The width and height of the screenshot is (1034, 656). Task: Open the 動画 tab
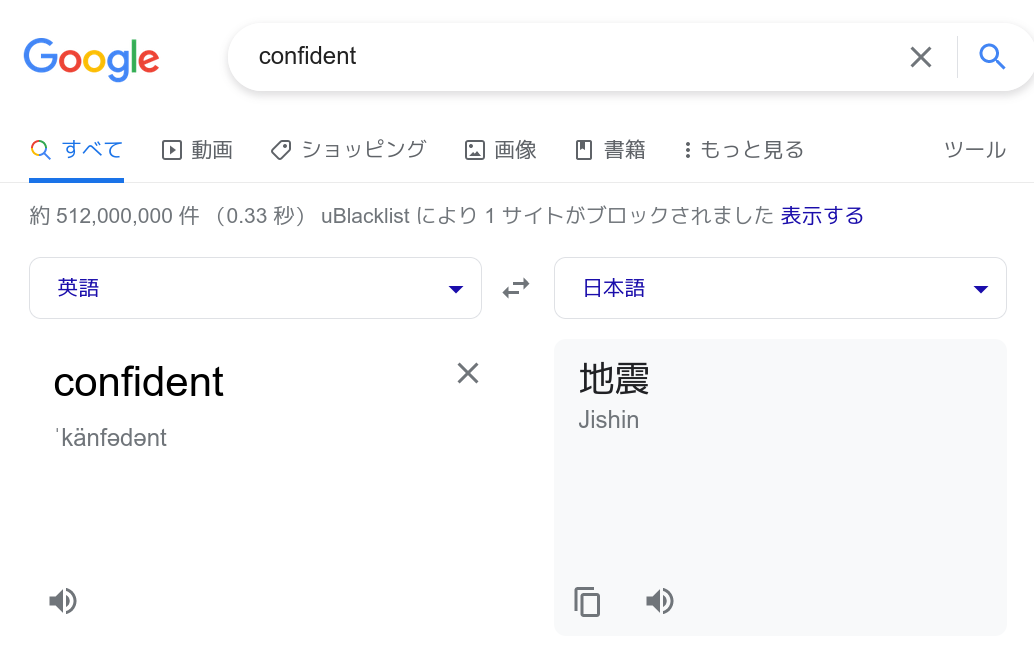197,150
